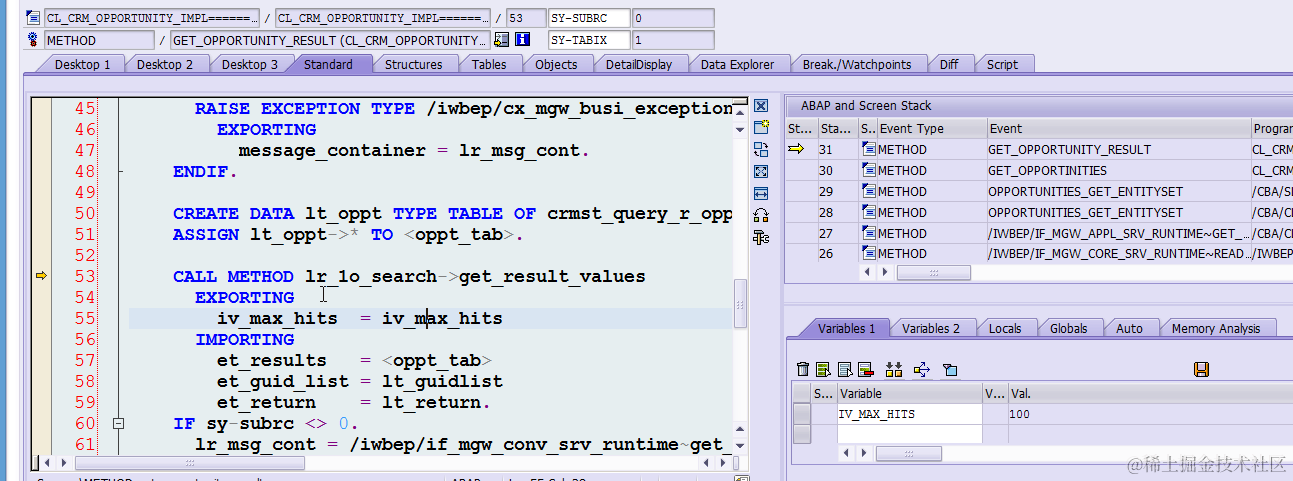Click the new tool icon with yellow star

pyautogui.click(x=761, y=128)
